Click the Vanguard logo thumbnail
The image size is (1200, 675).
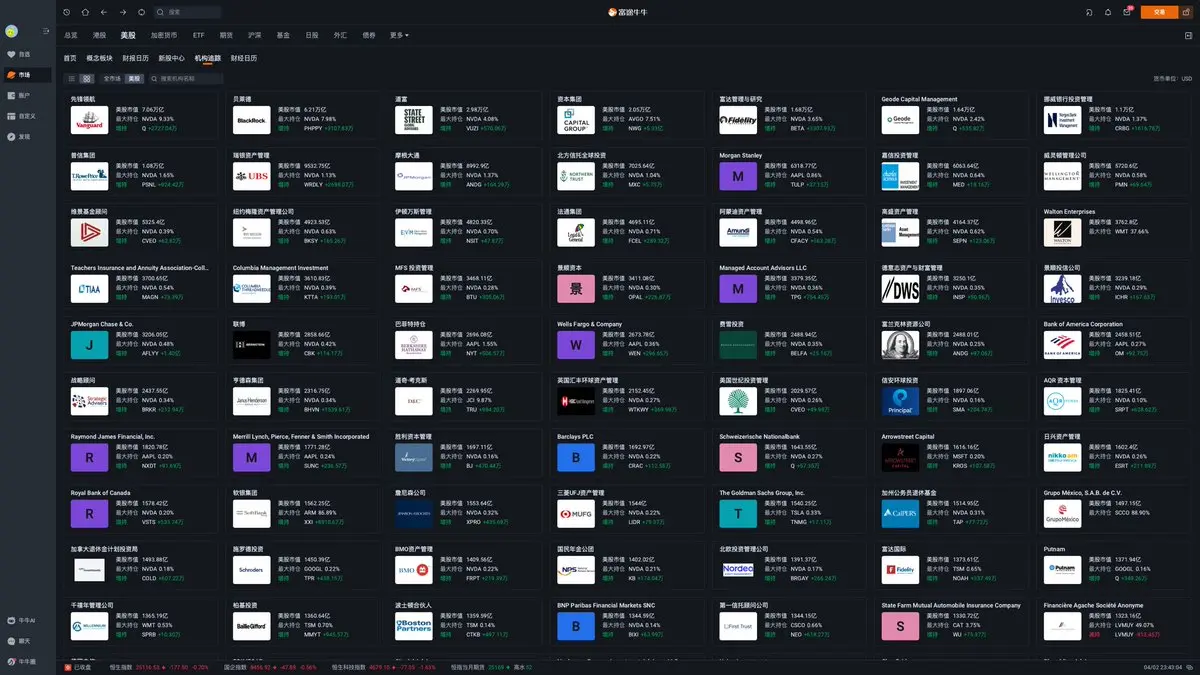coord(89,120)
